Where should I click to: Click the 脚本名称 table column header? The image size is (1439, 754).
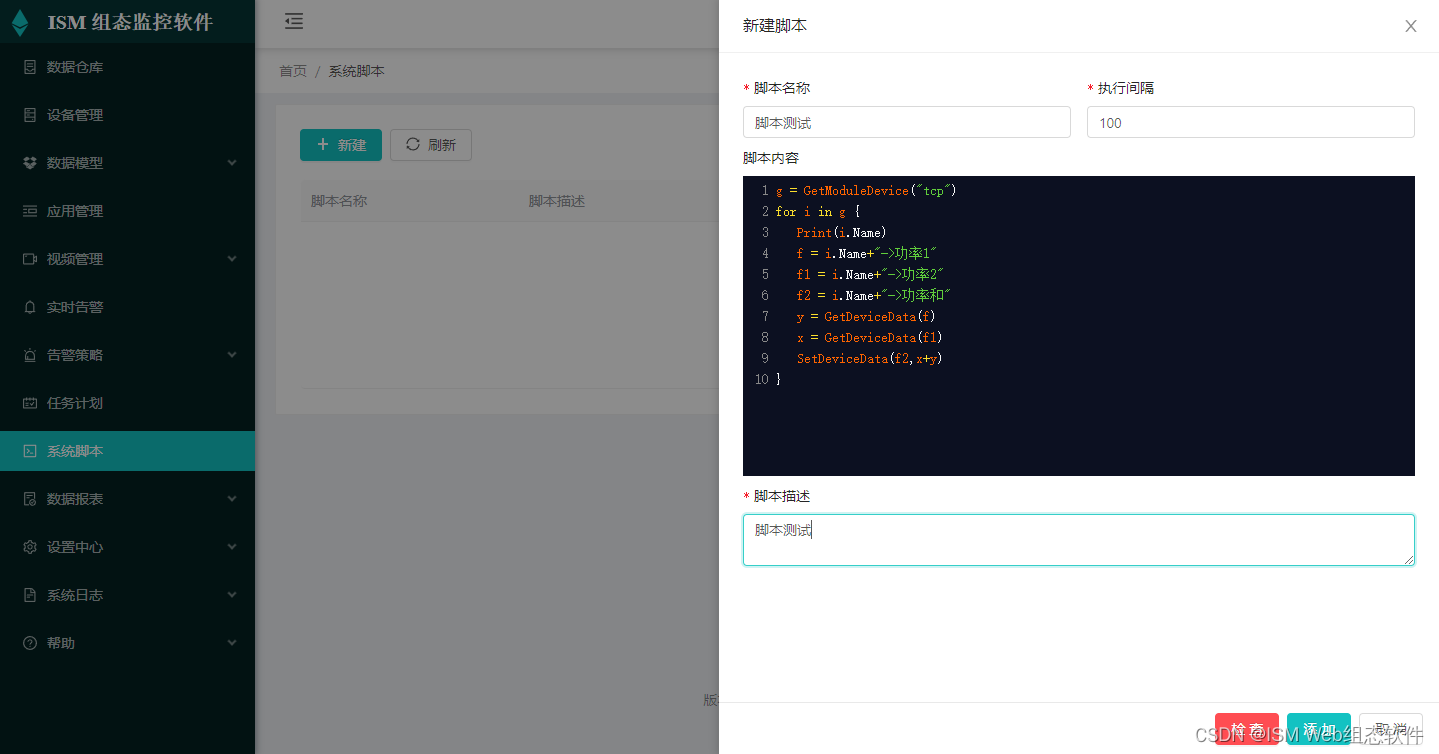[x=339, y=201]
